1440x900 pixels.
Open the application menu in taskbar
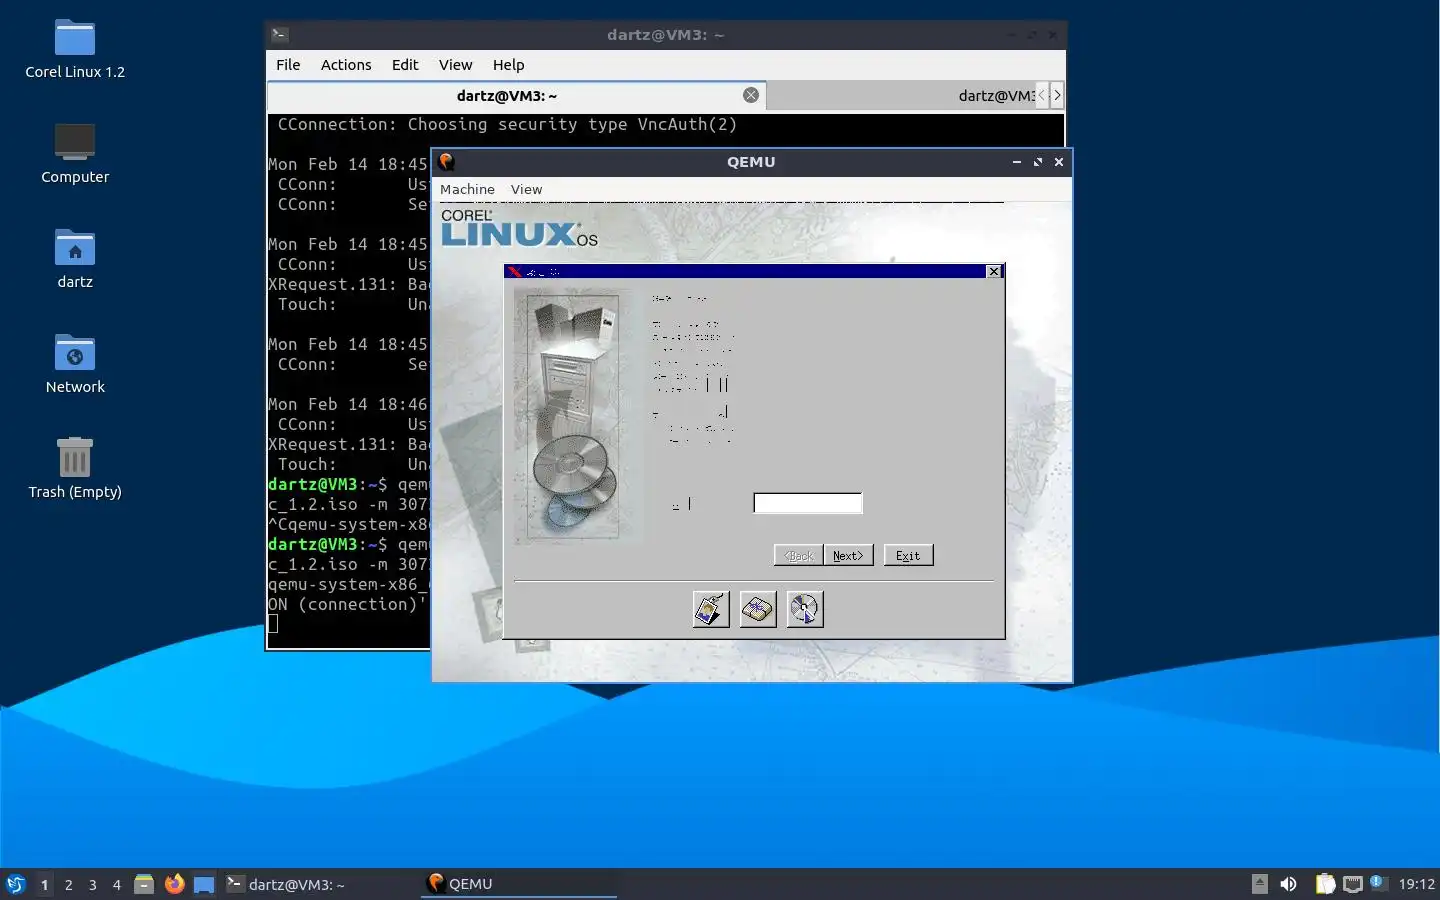[16, 884]
